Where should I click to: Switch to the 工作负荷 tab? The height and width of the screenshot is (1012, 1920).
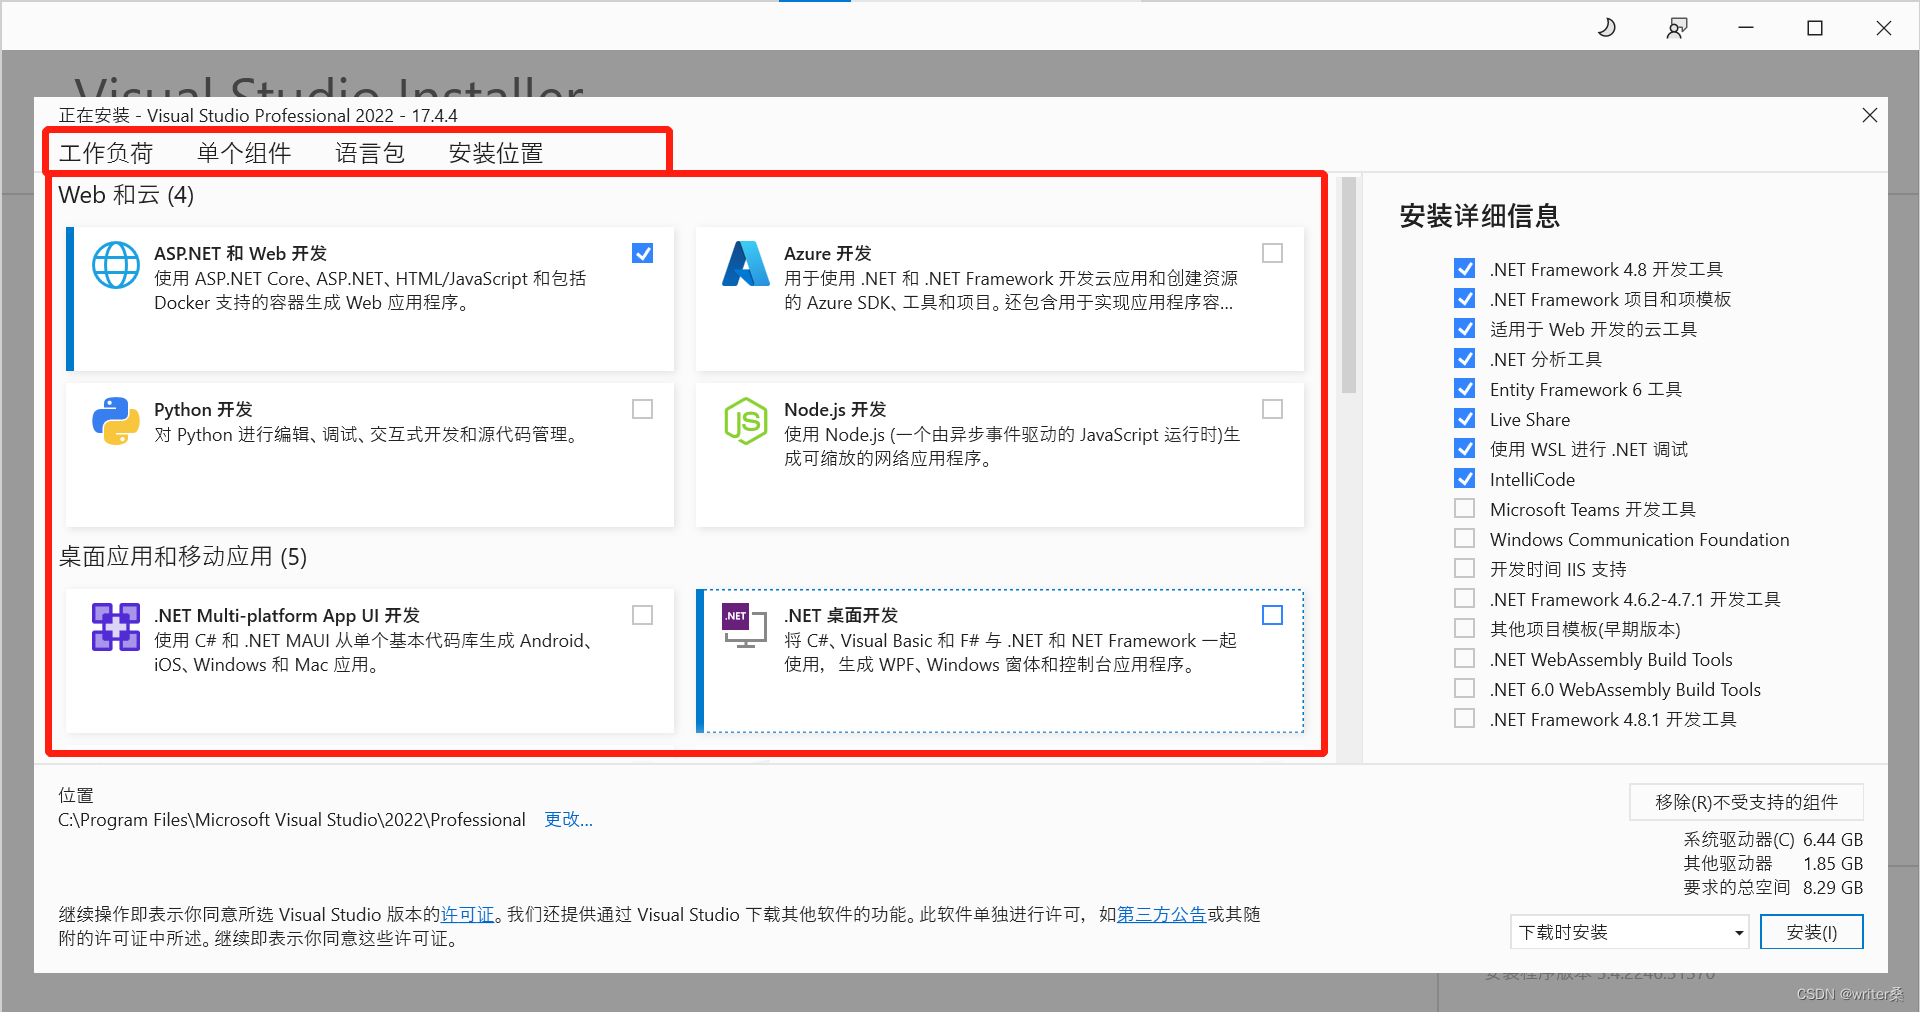point(106,153)
